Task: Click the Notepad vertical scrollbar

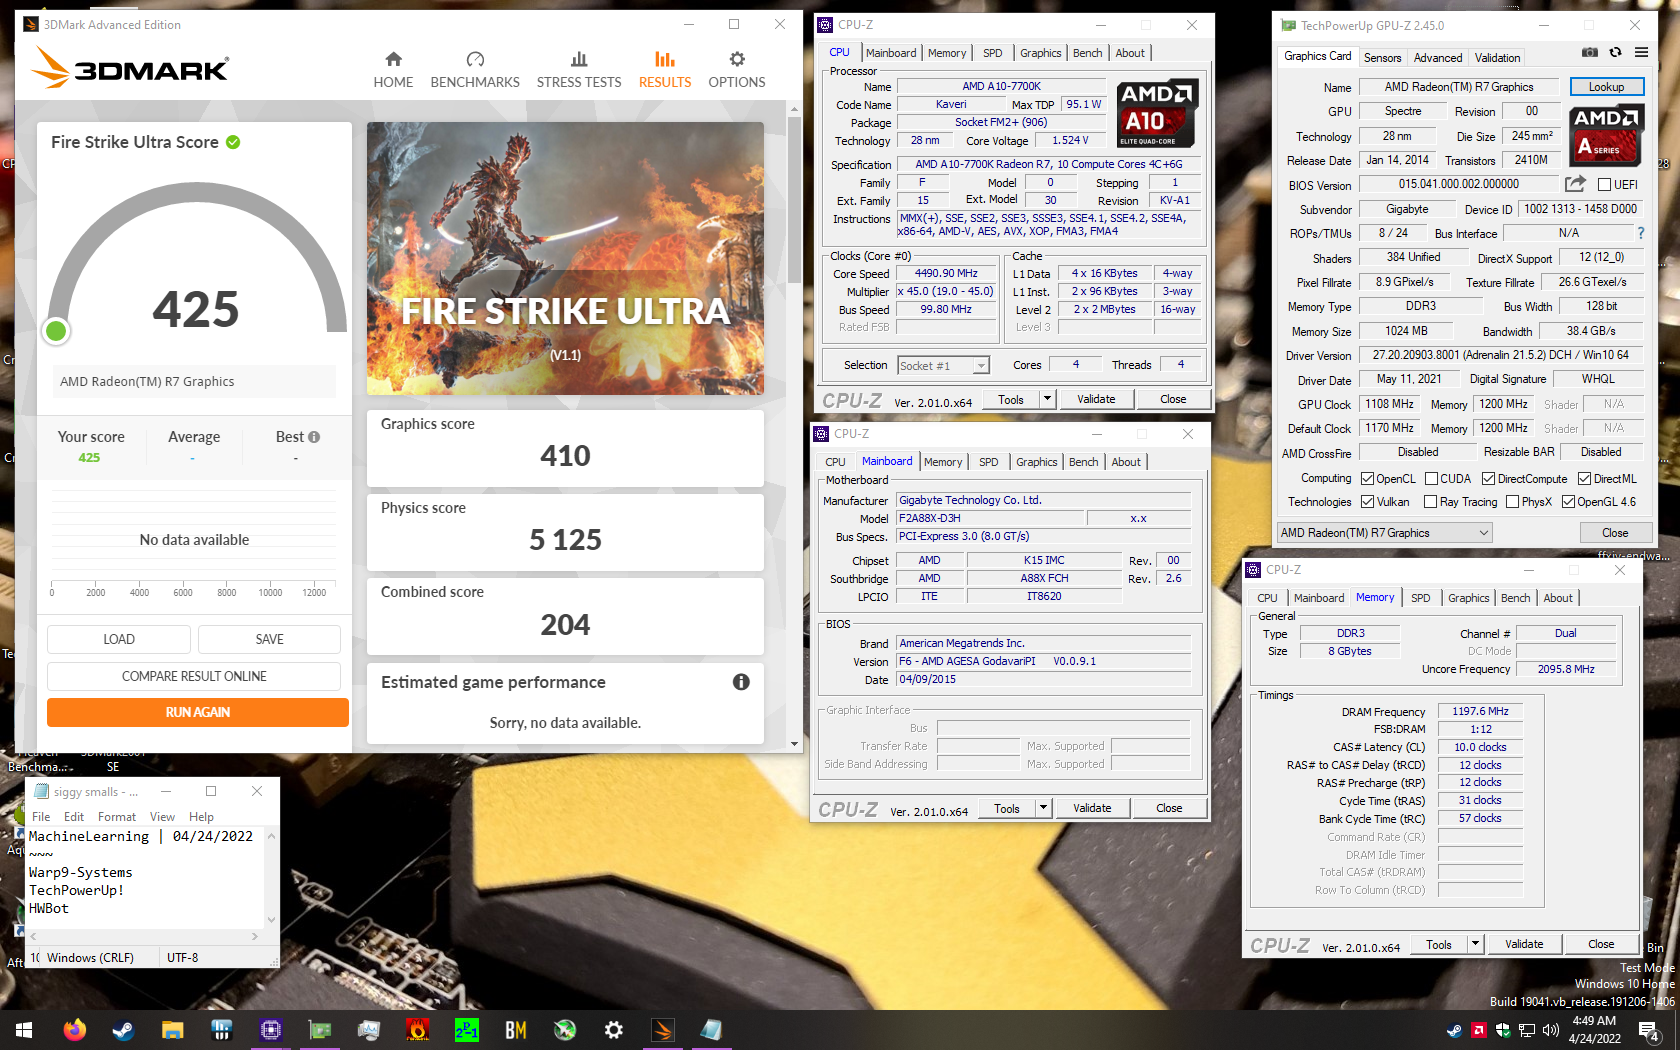Action: pos(271,878)
